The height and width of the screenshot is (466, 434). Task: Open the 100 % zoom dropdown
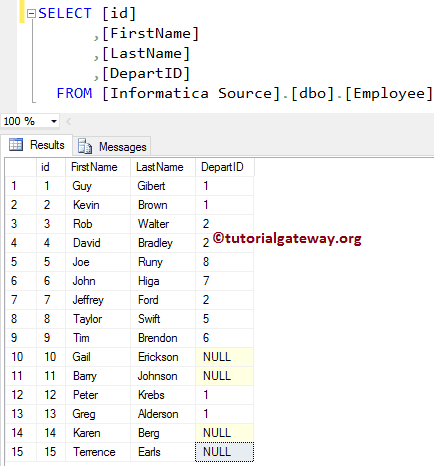tap(53, 121)
